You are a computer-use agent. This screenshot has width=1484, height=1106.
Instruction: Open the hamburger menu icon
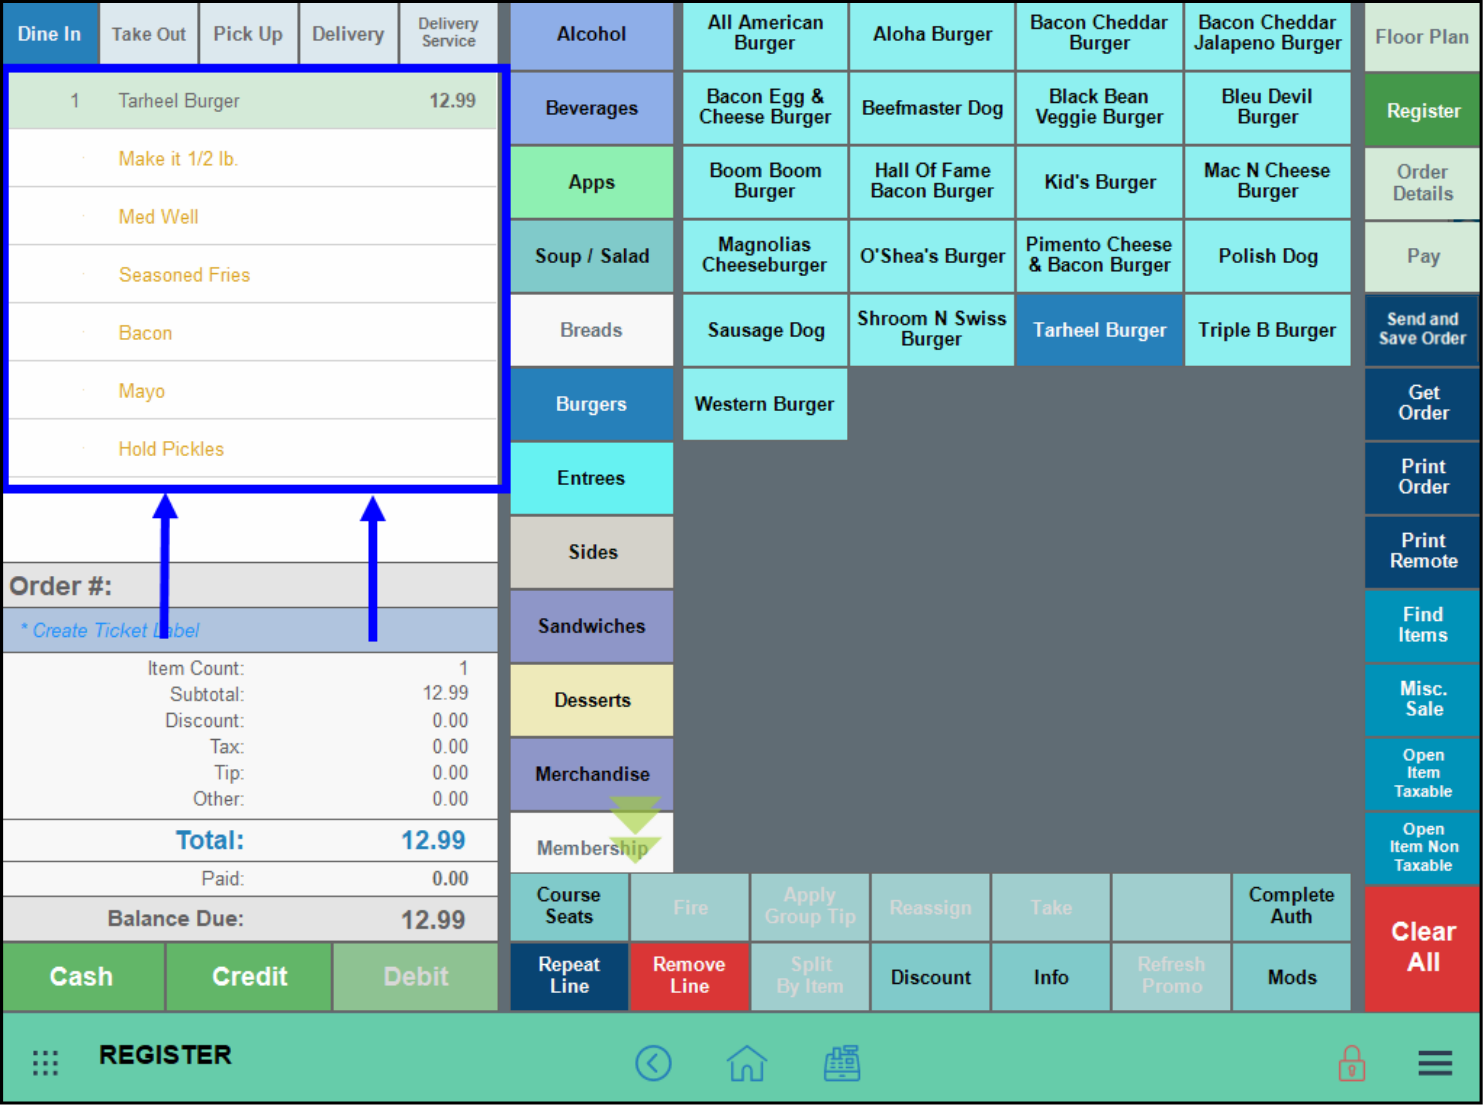1434,1063
